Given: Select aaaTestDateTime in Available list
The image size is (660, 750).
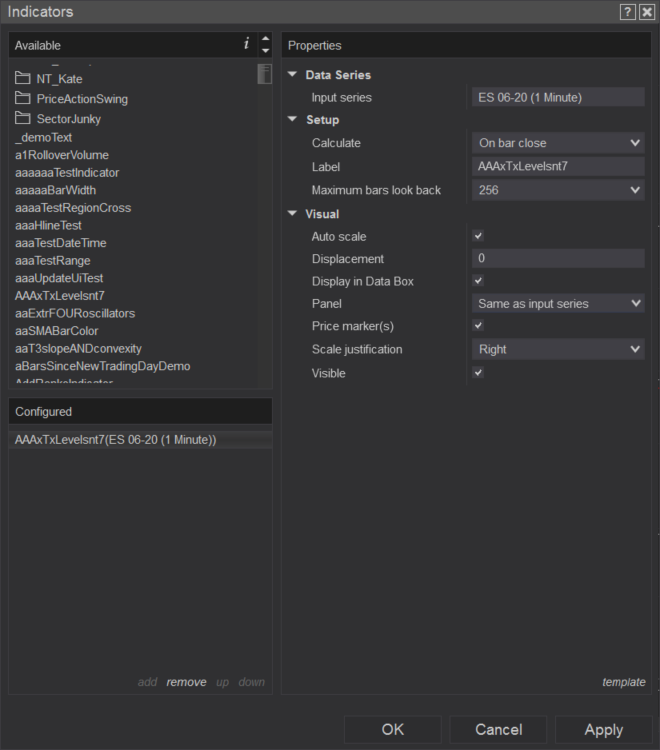Looking at the screenshot, I should point(60,243).
